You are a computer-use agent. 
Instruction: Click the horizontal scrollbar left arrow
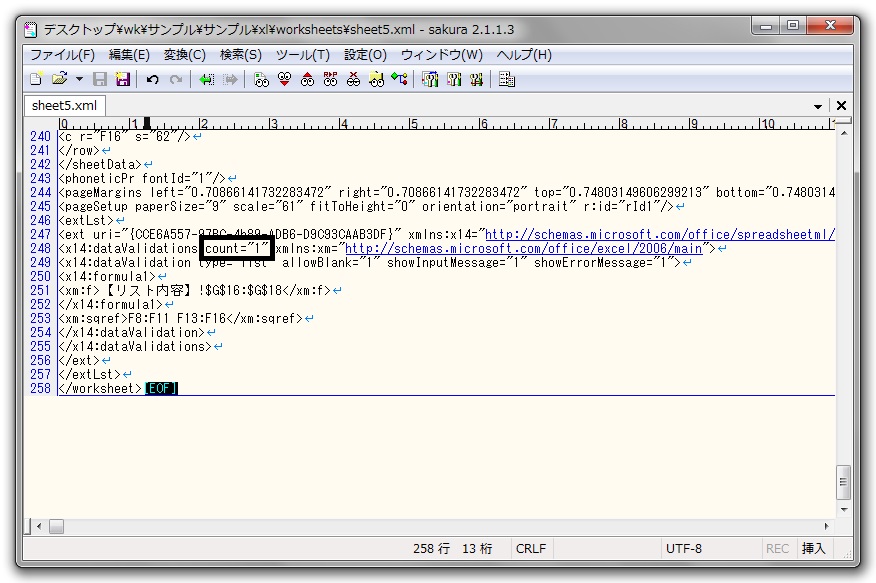point(39,526)
